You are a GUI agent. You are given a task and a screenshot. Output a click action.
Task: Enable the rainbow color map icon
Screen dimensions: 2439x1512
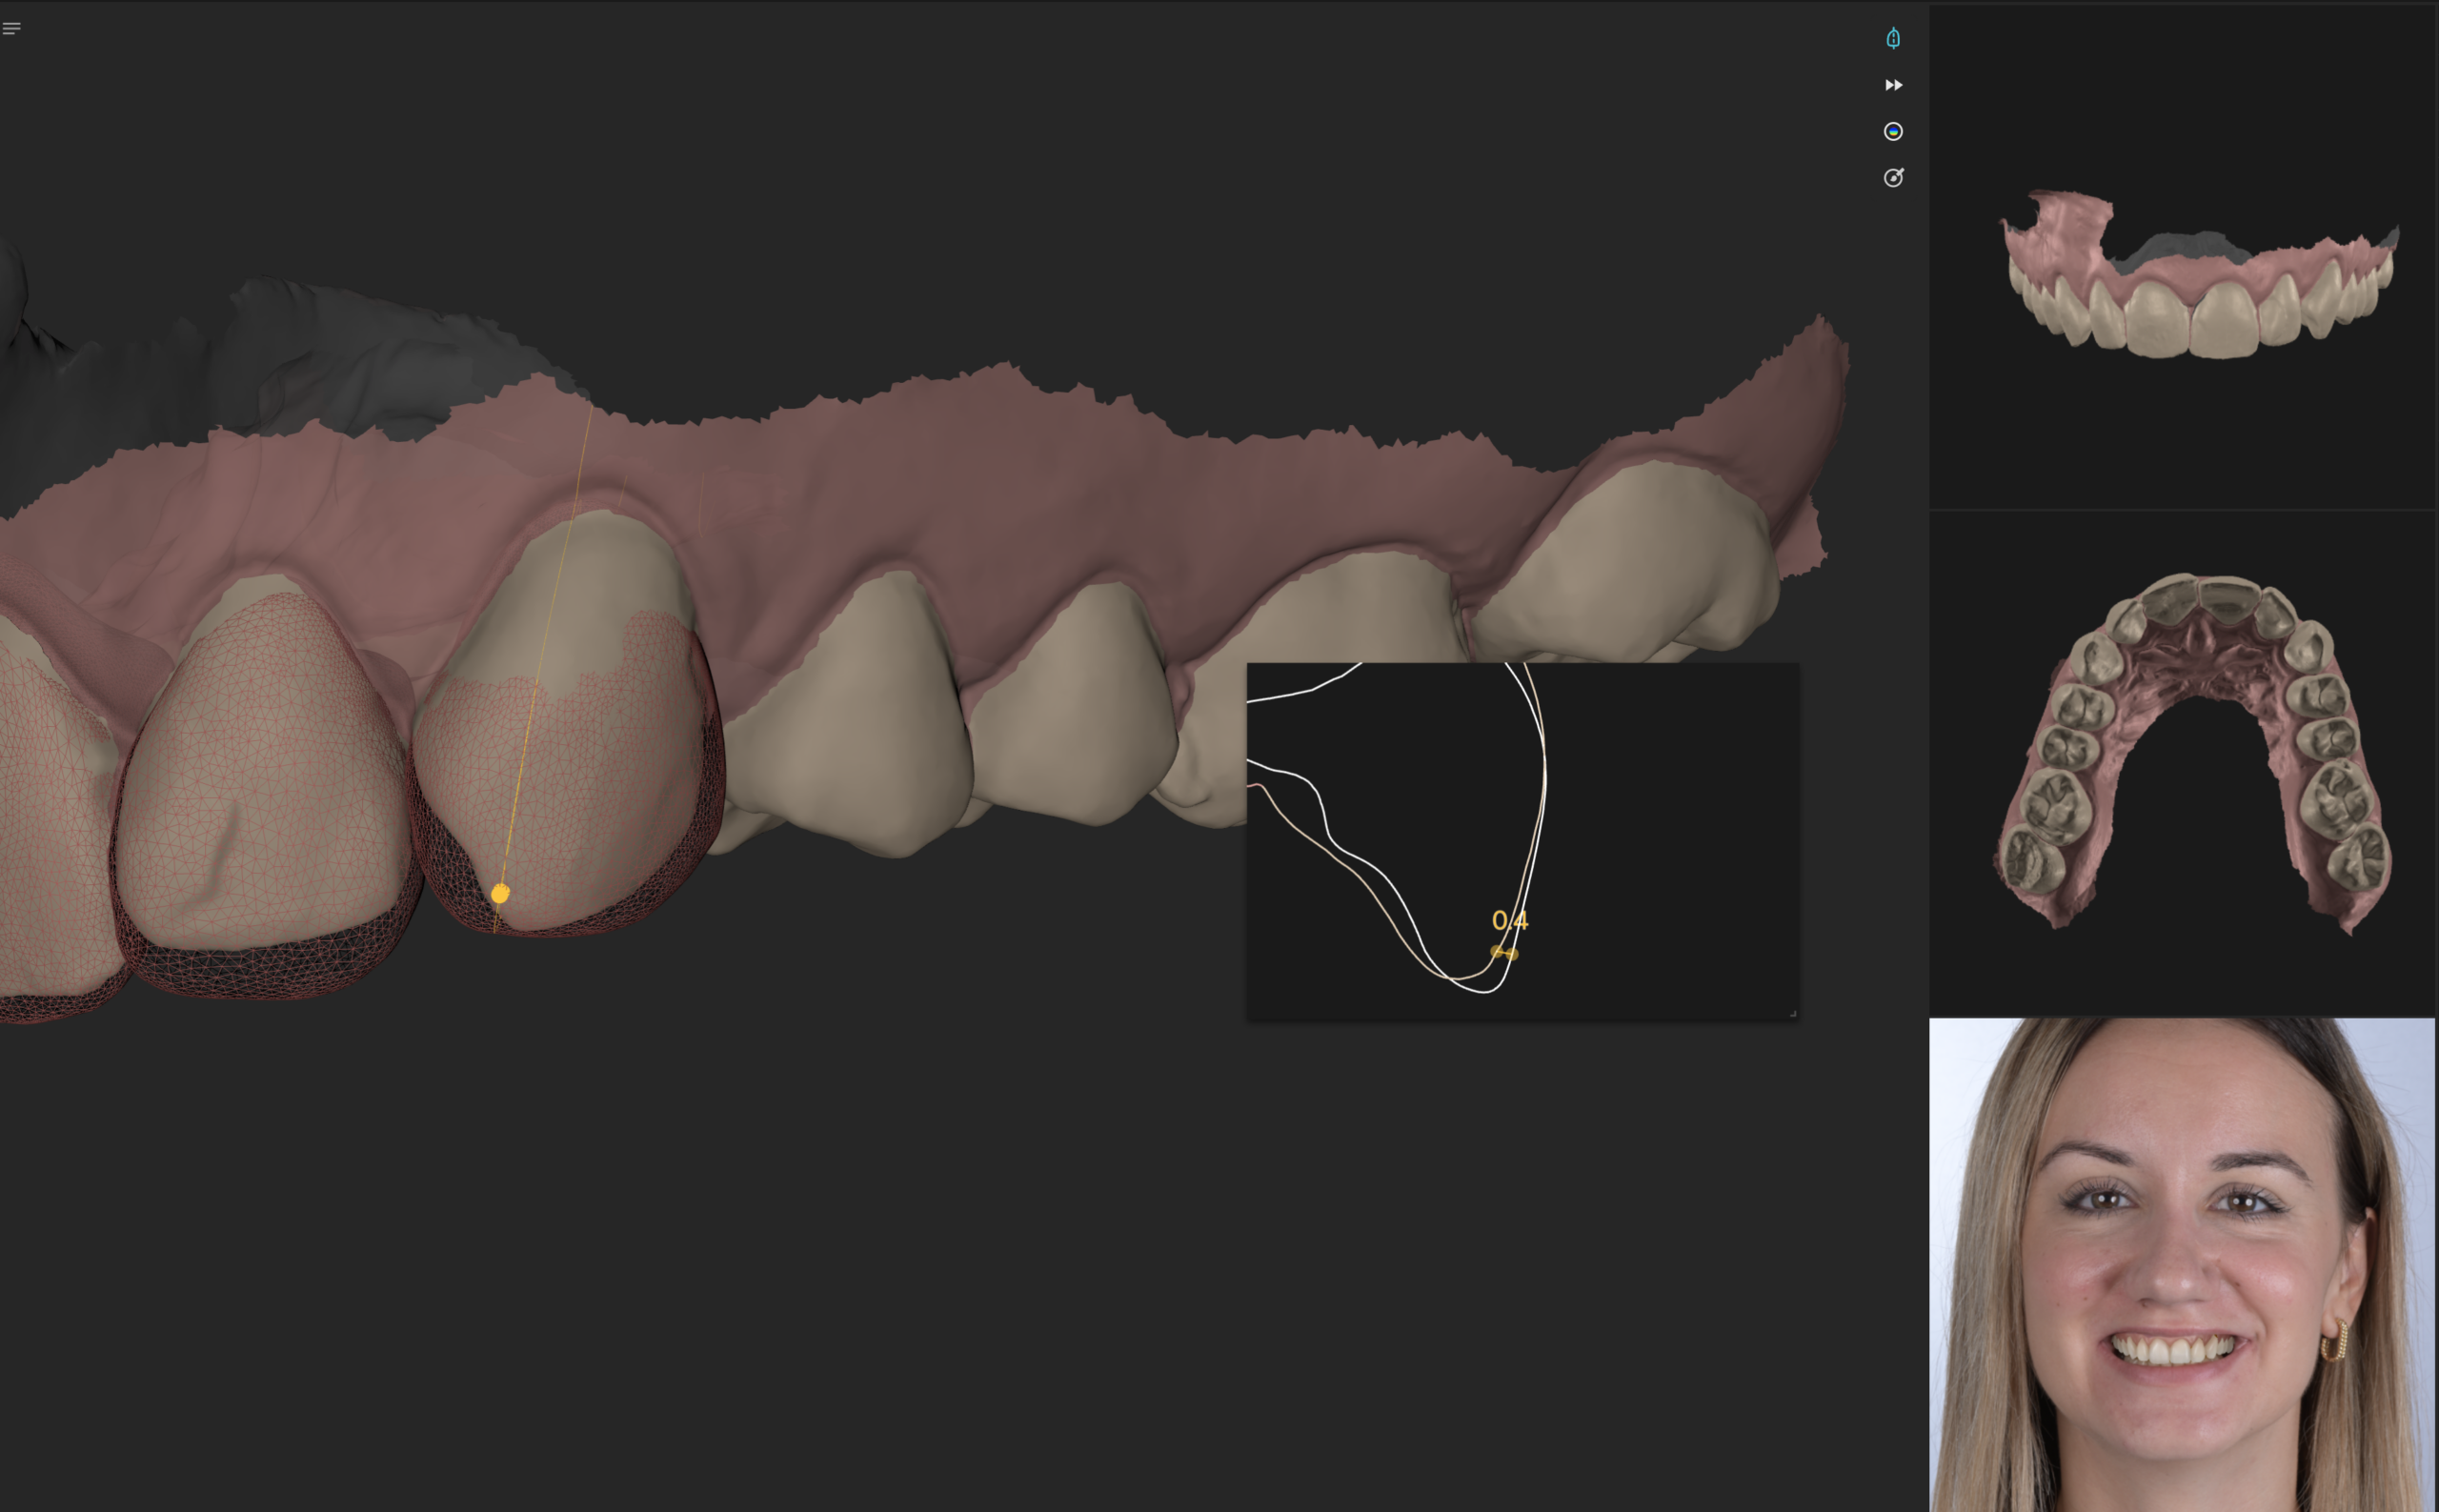click(x=1893, y=131)
